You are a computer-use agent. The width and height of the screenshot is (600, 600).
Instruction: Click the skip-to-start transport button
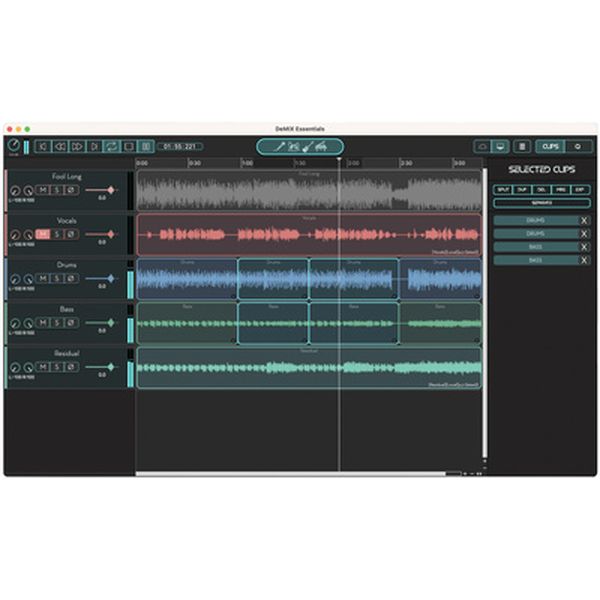(42, 146)
